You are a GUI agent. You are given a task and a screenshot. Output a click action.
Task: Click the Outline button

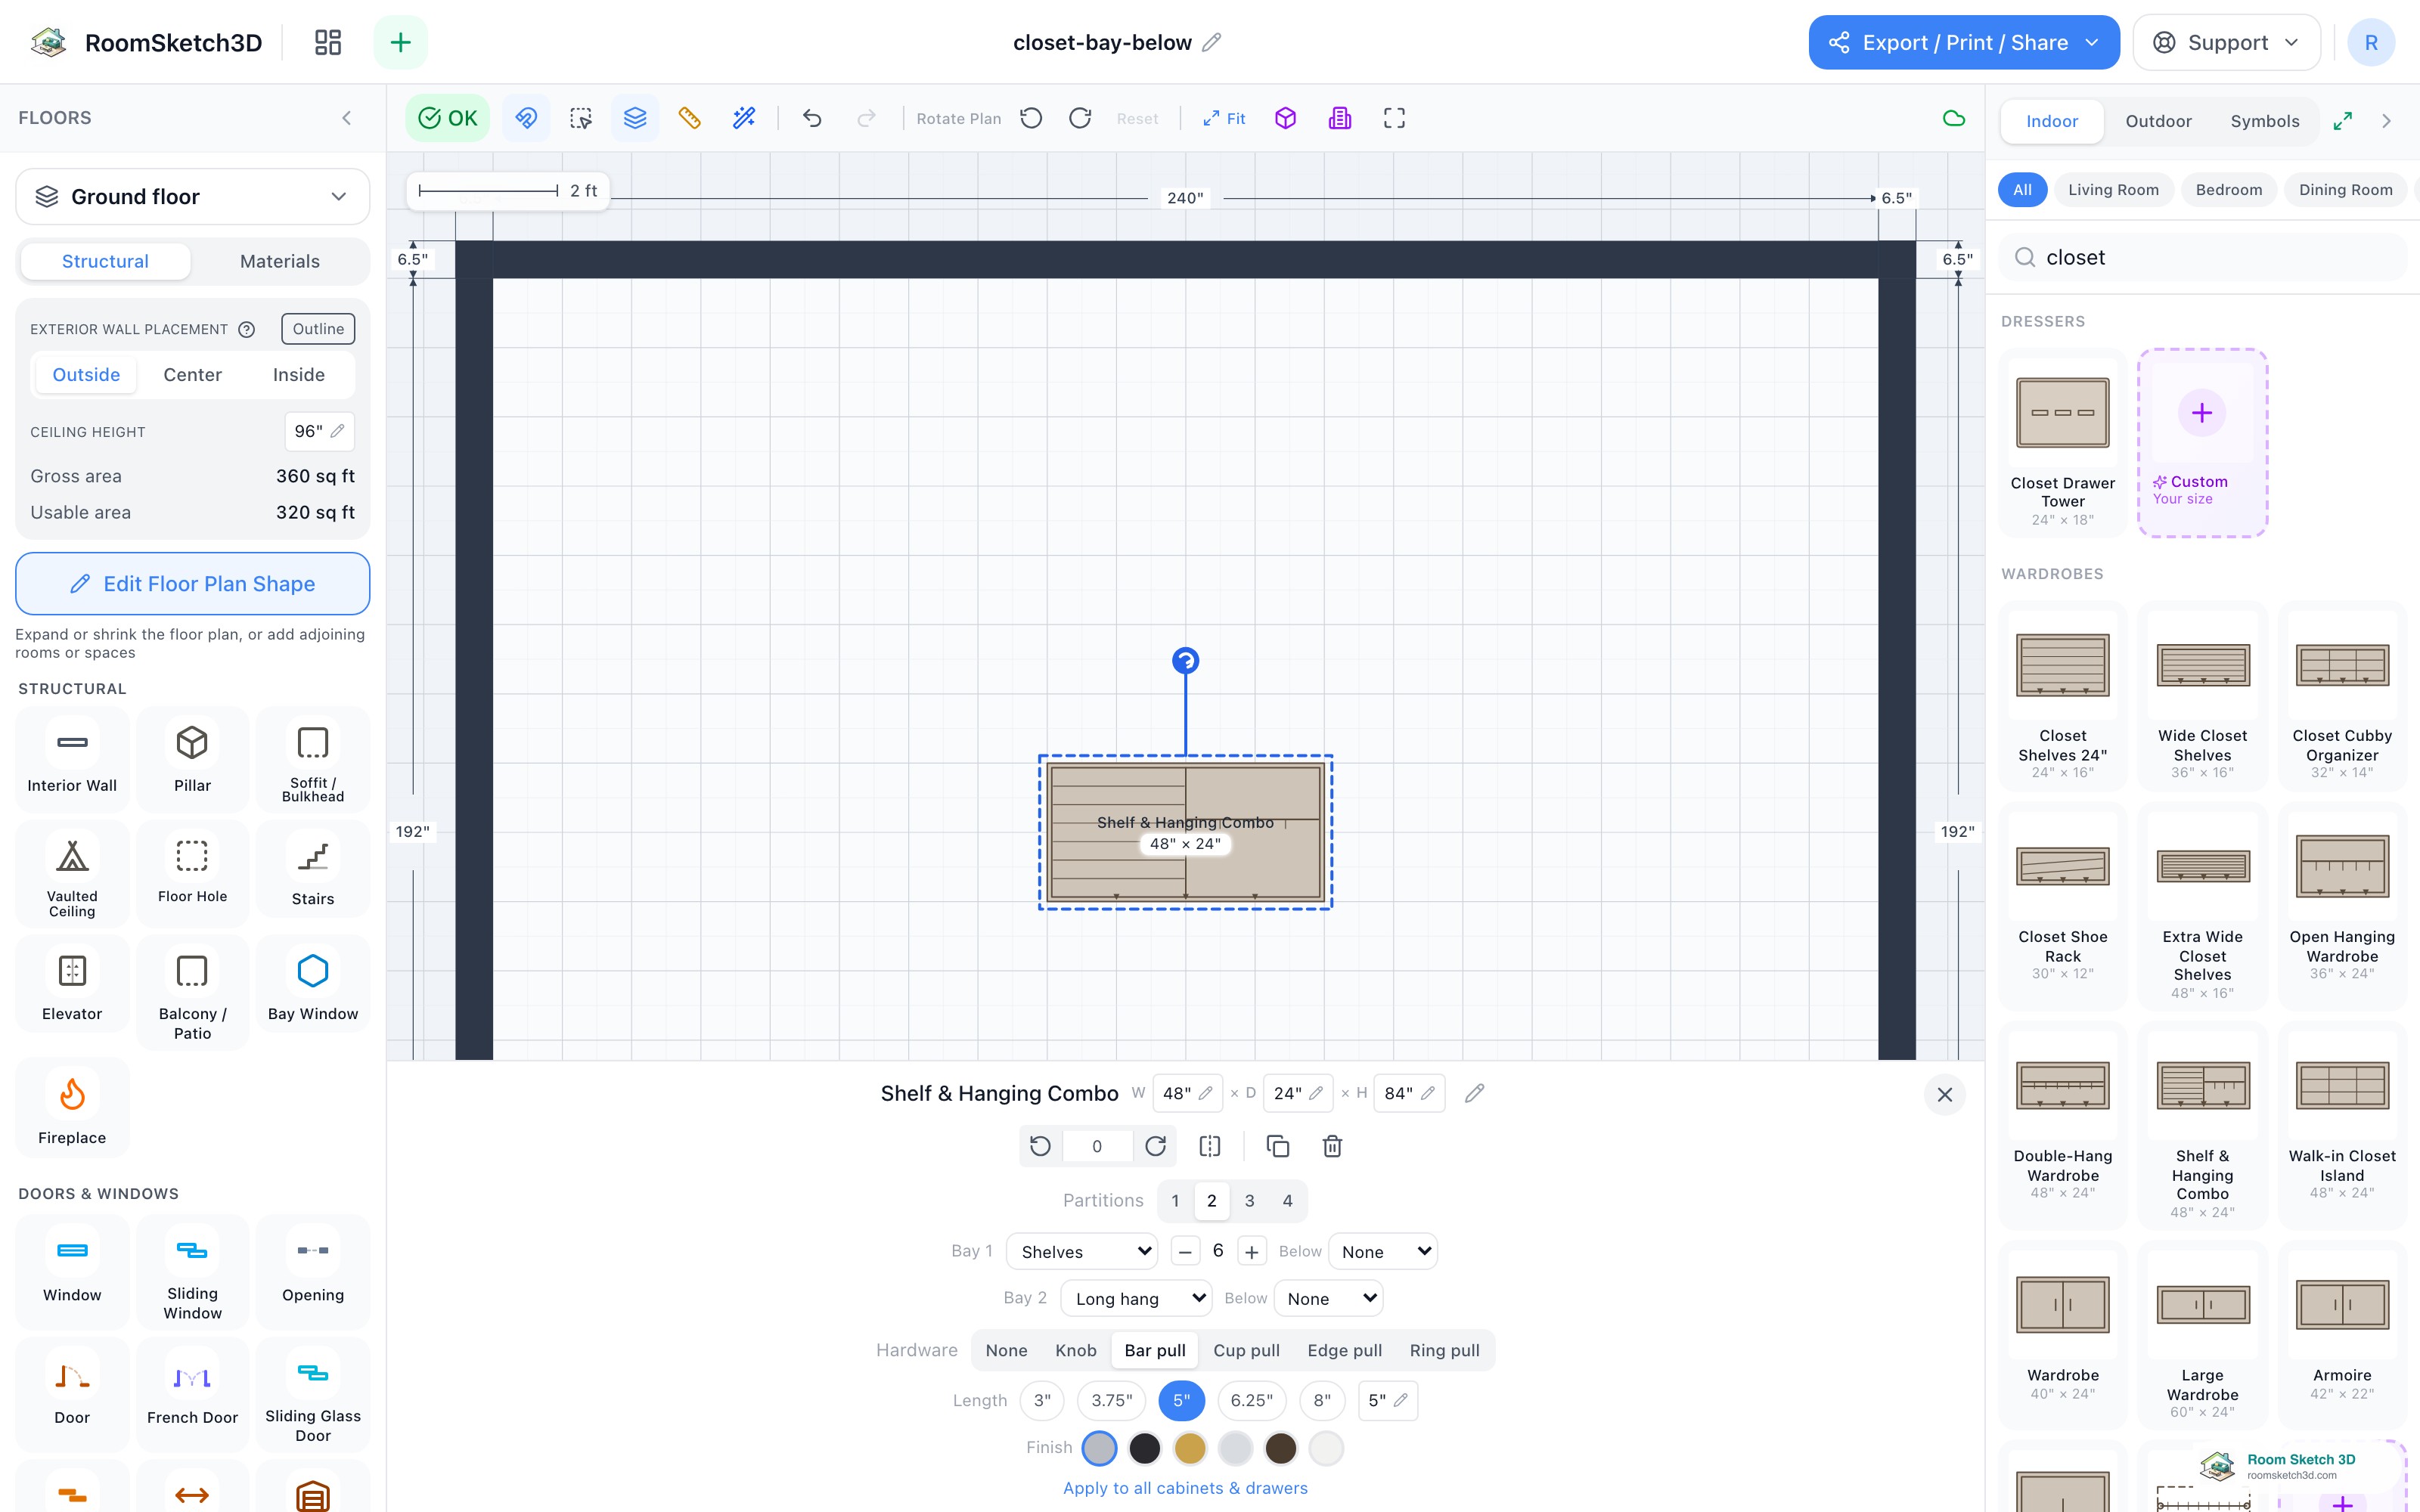pyautogui.click(x=318, y=329)
